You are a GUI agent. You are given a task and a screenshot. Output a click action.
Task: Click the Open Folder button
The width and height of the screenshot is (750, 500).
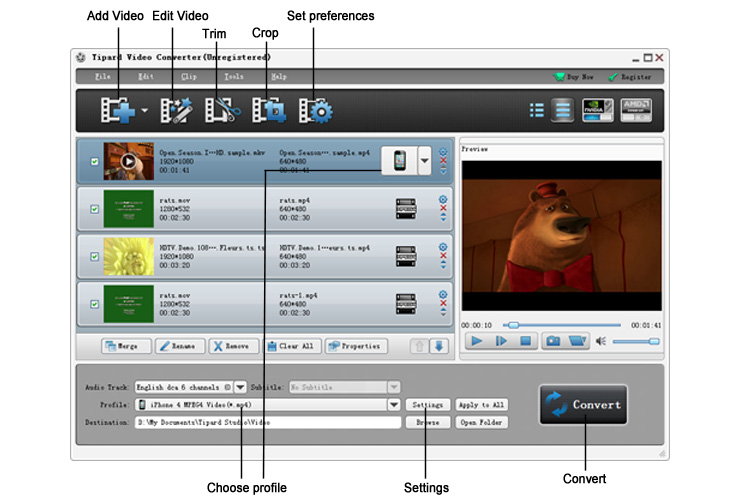(x=481, y=422)
